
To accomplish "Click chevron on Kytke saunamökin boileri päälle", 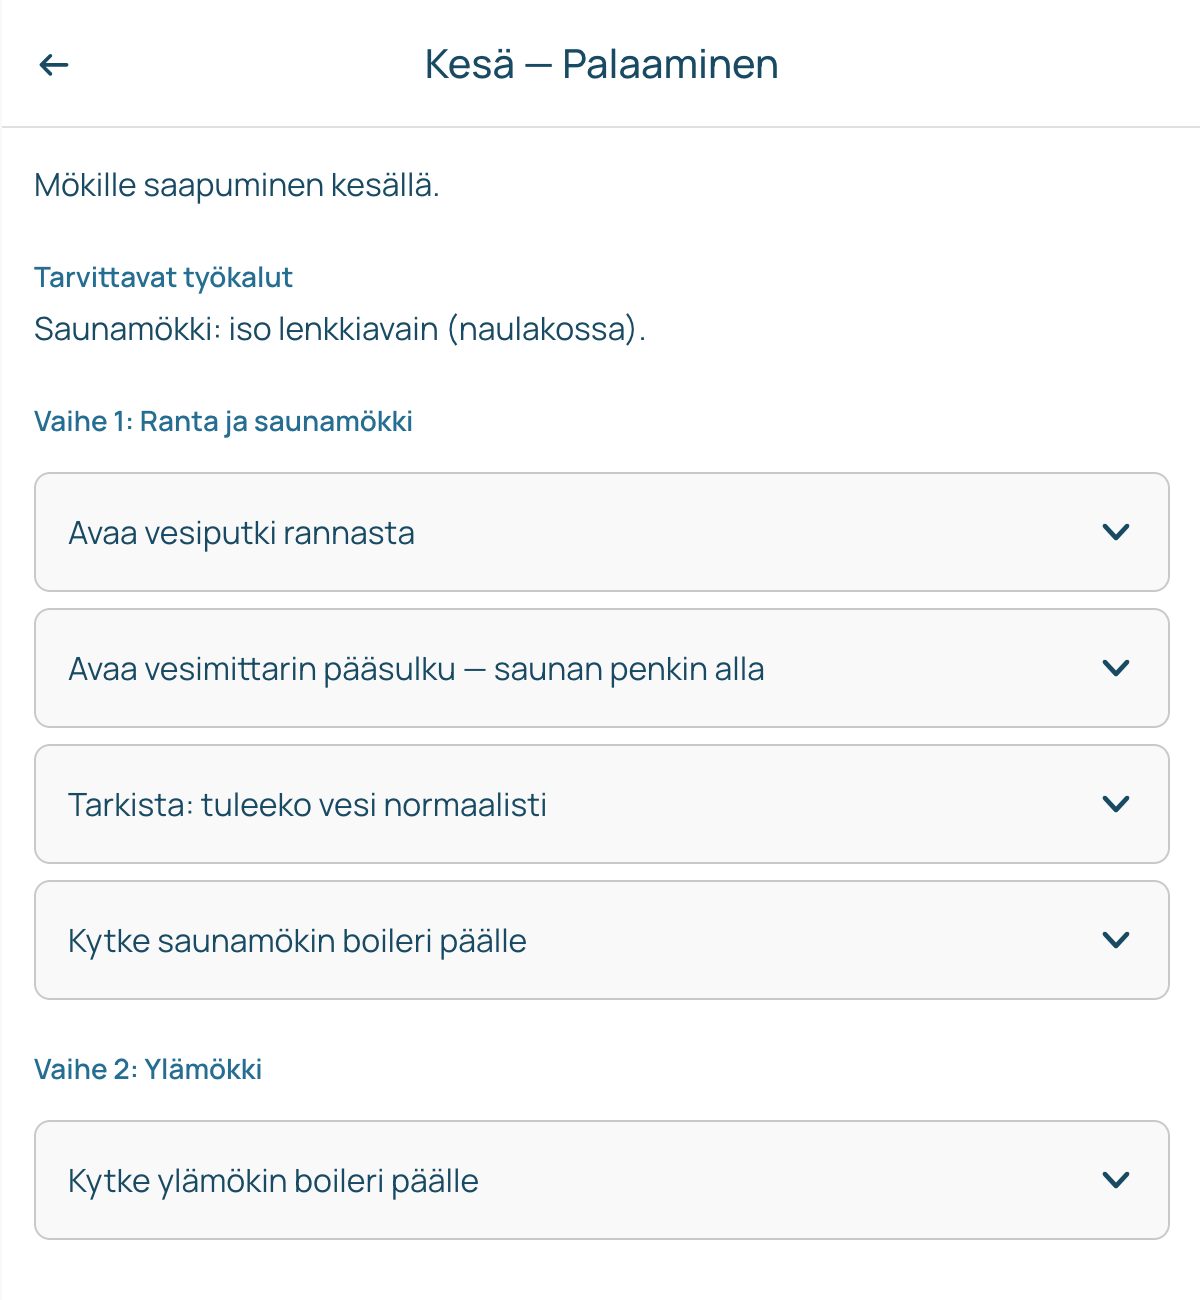I will tap(1116, 940).
